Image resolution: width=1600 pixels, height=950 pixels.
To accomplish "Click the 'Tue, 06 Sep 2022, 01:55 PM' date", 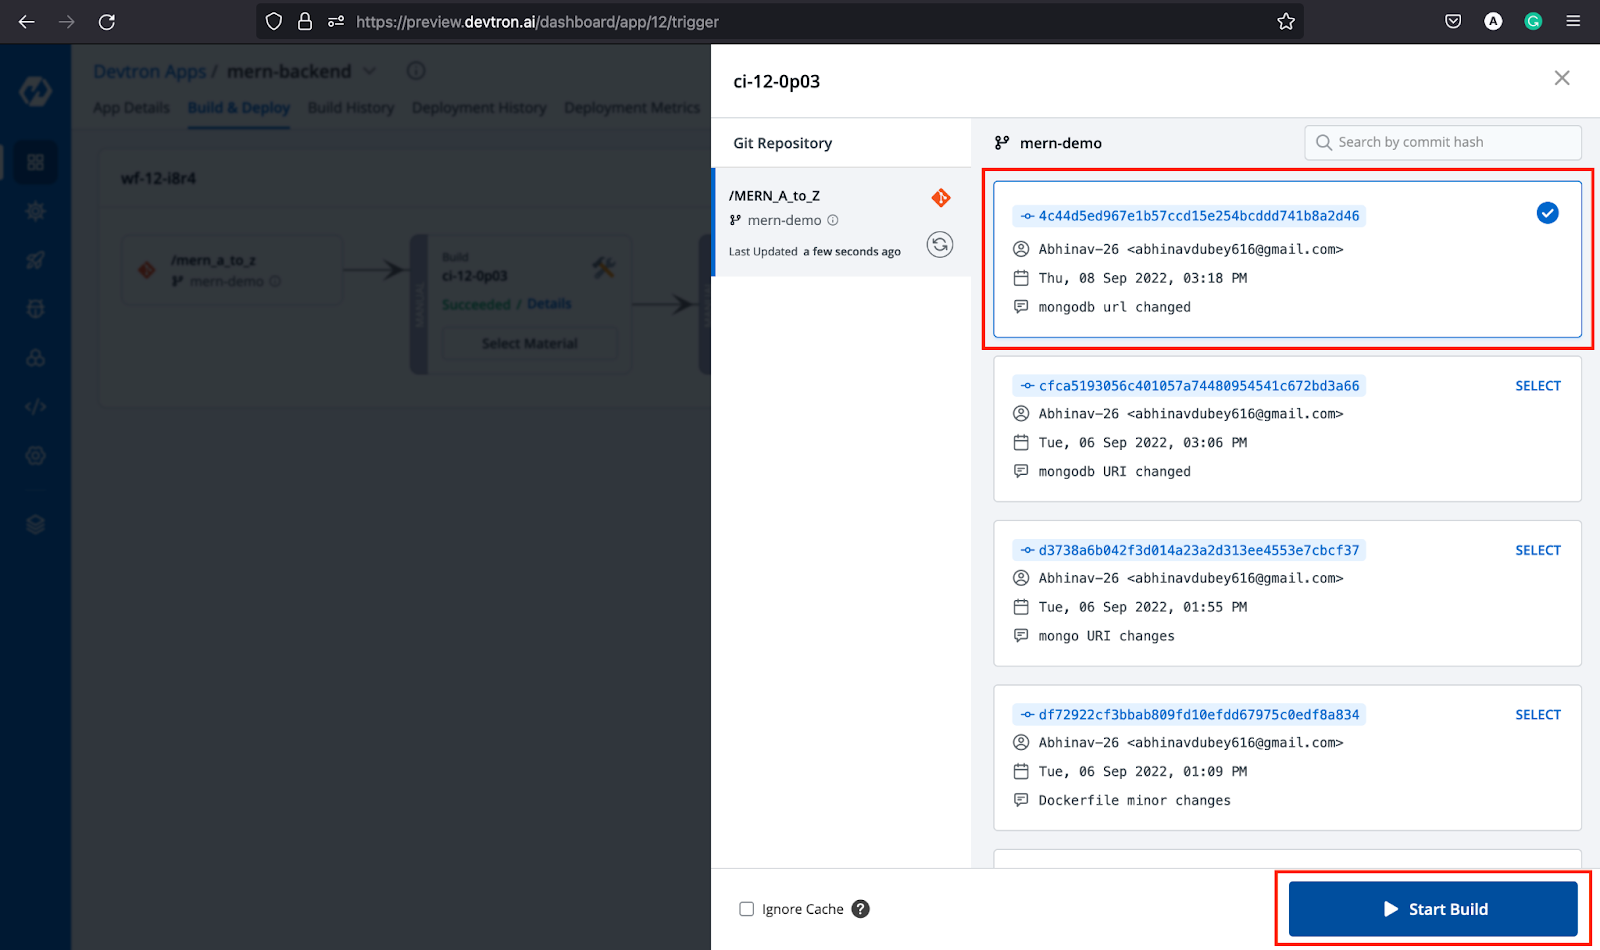I will (x=1142, y=607).
